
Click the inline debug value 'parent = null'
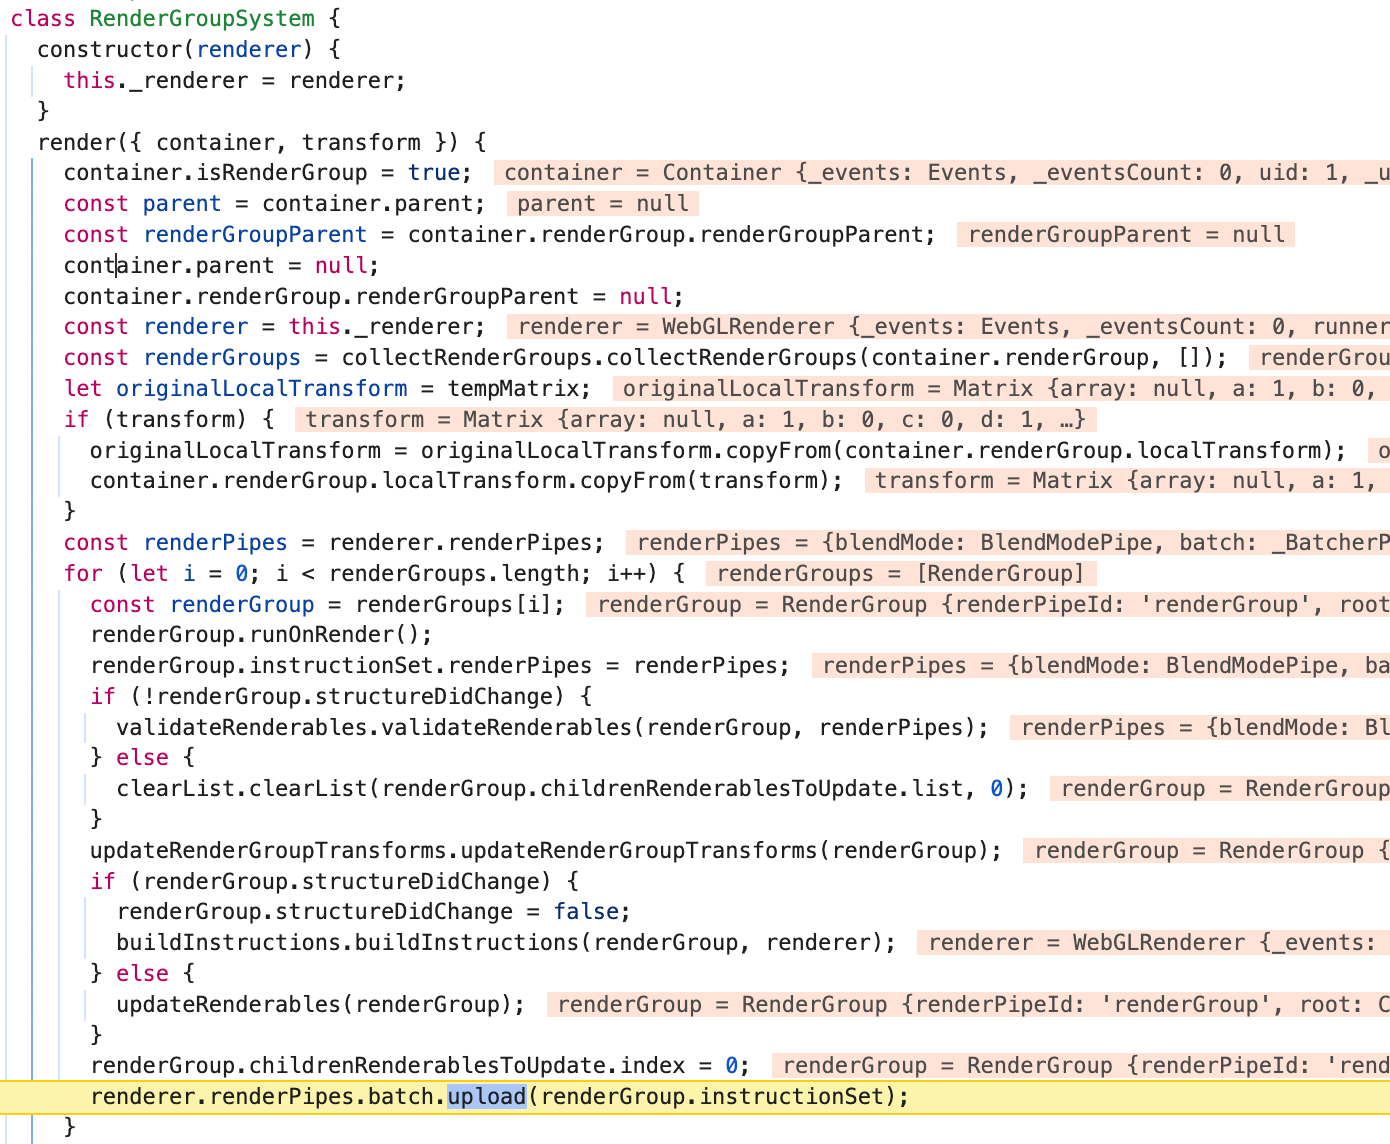(x=603, y=204)
